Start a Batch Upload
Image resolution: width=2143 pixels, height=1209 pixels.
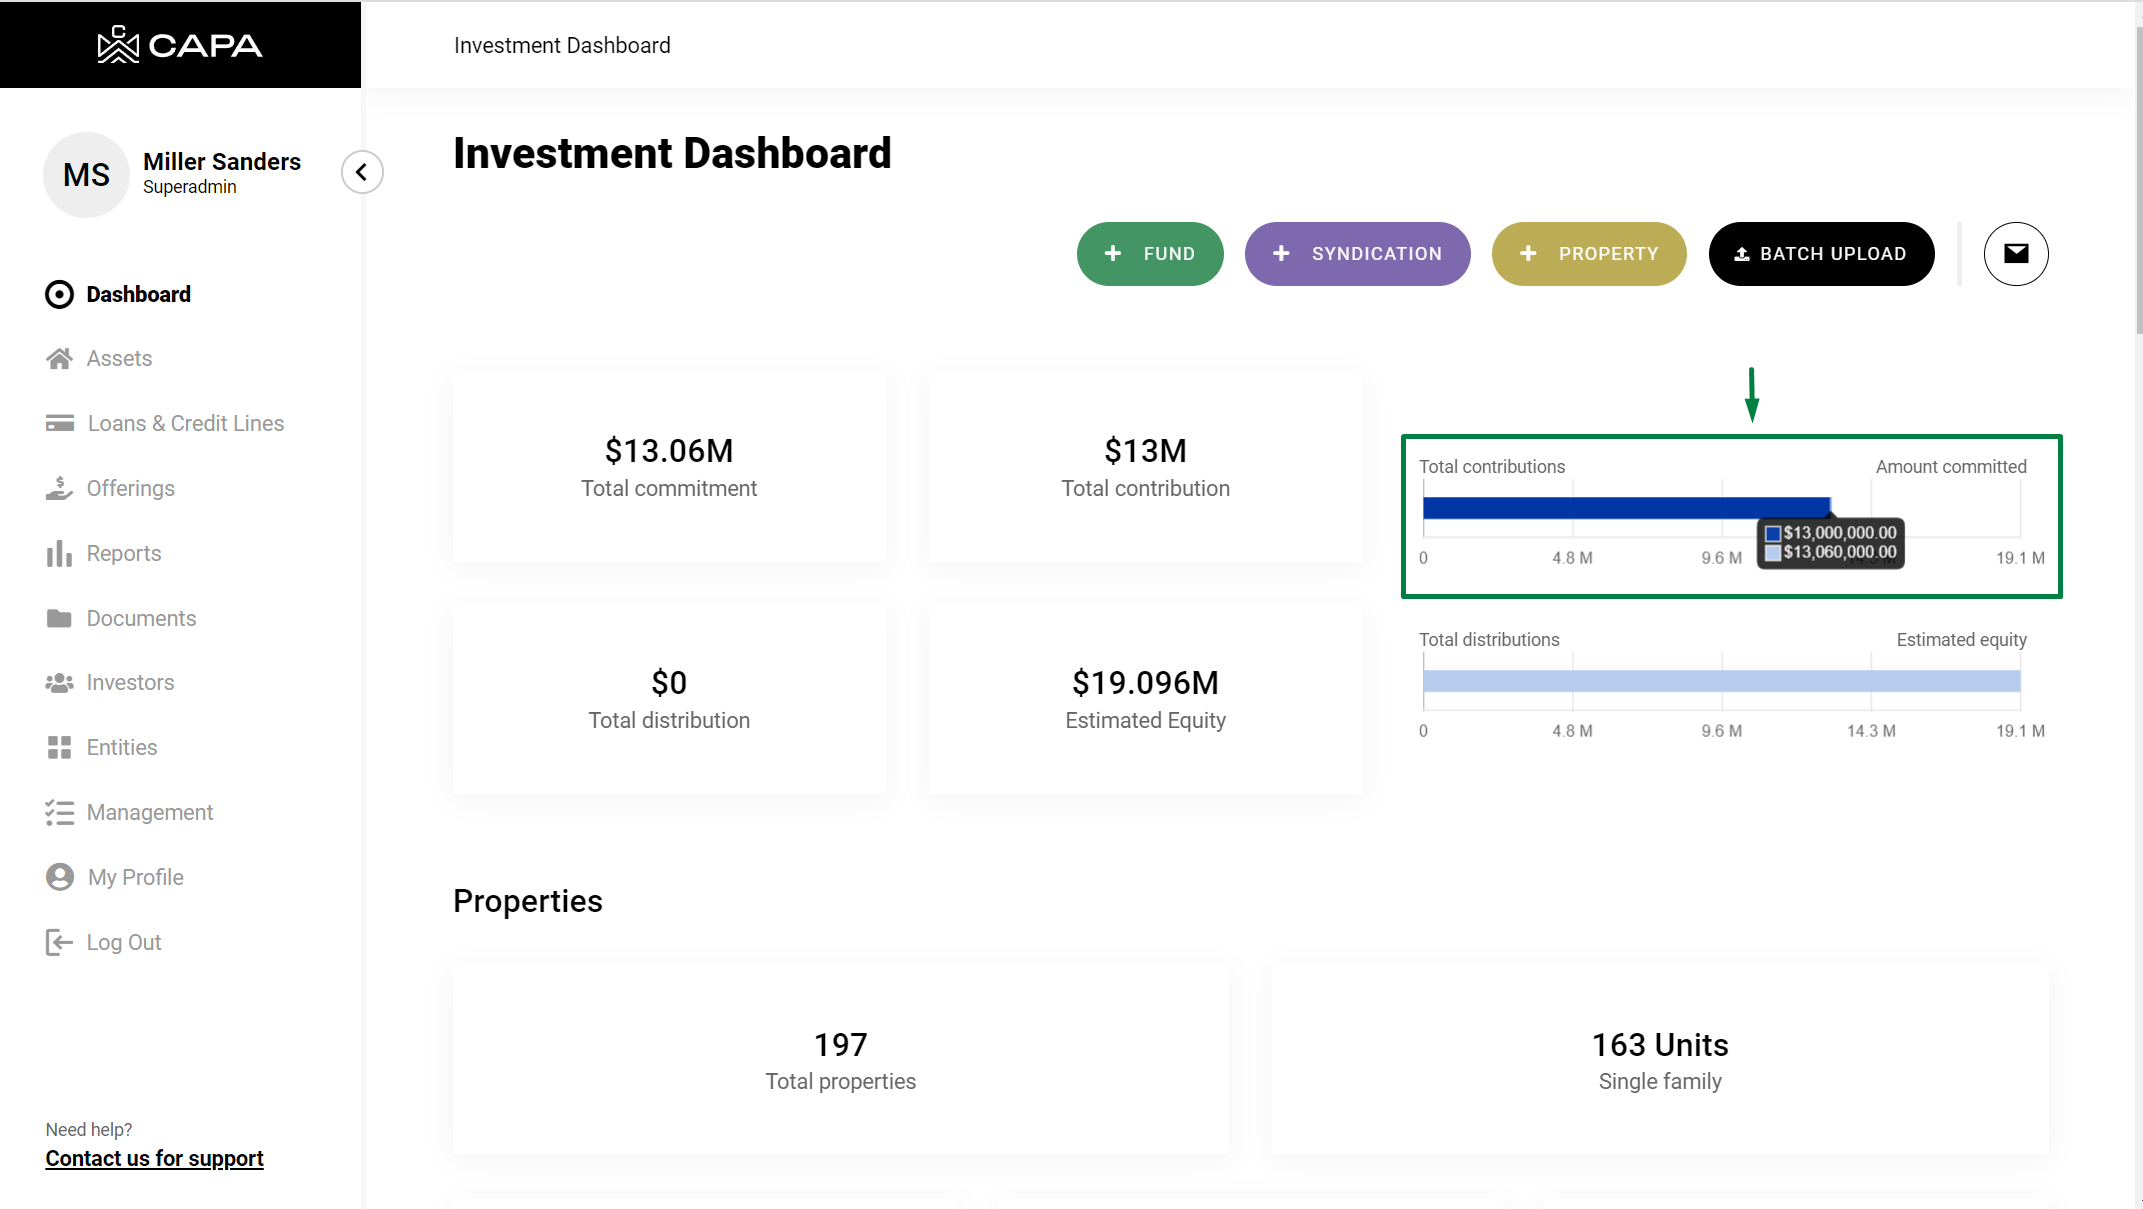pyautogui.click(x=1821, y=254)
